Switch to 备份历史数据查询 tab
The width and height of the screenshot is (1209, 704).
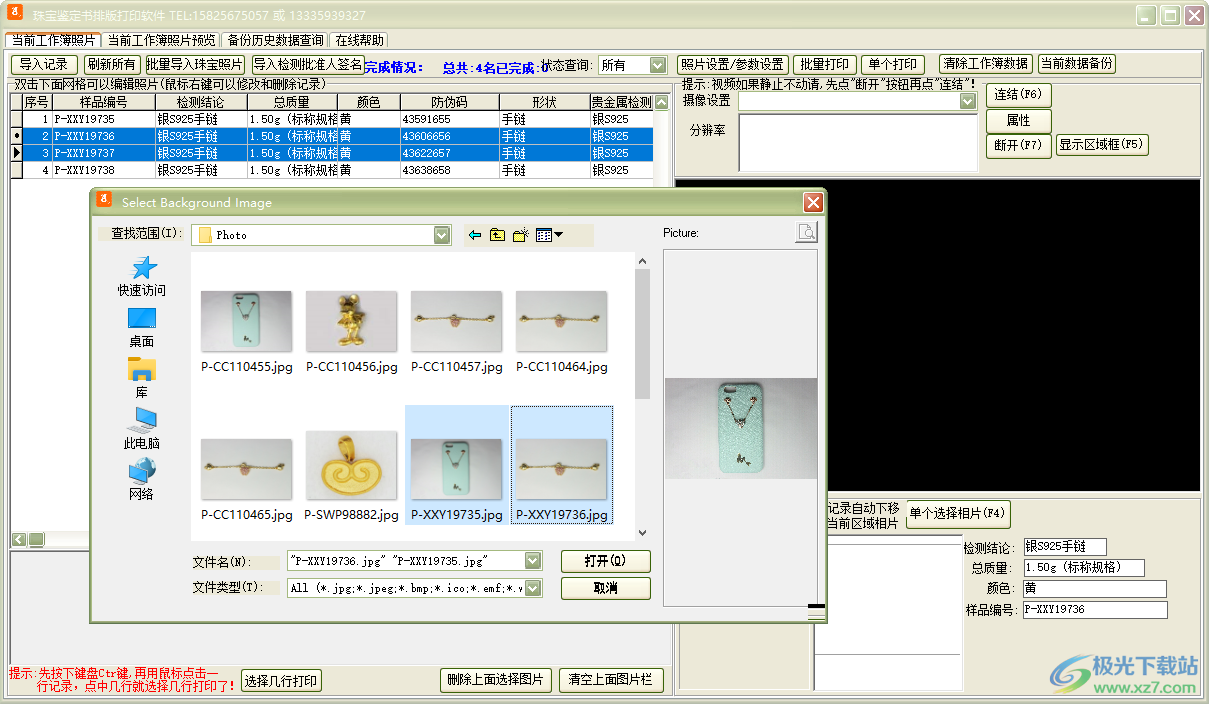tap(275, 40)
